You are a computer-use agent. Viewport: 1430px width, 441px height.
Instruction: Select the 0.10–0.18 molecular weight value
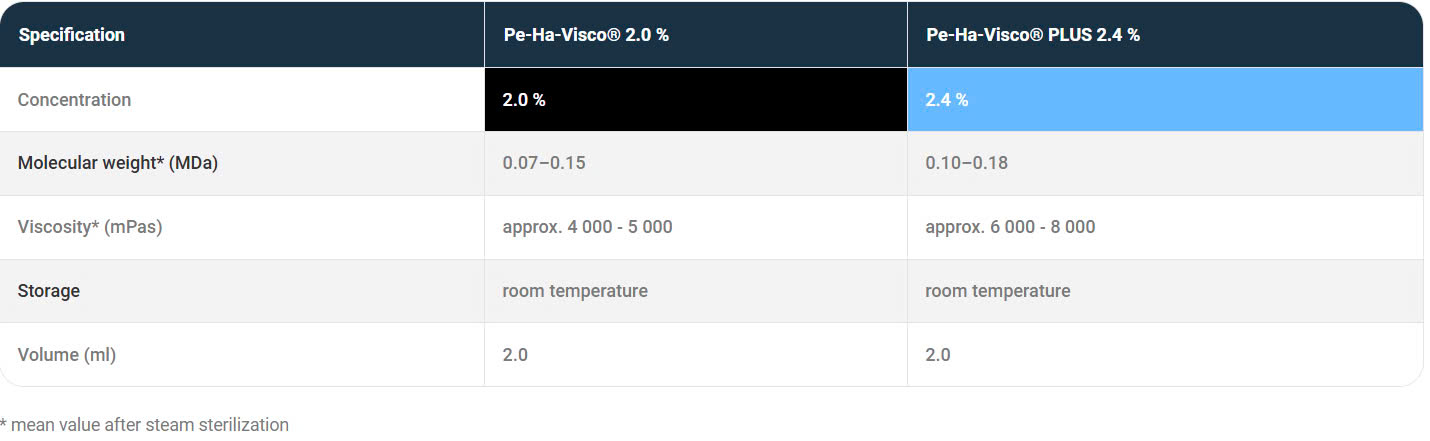click(967, 163)
